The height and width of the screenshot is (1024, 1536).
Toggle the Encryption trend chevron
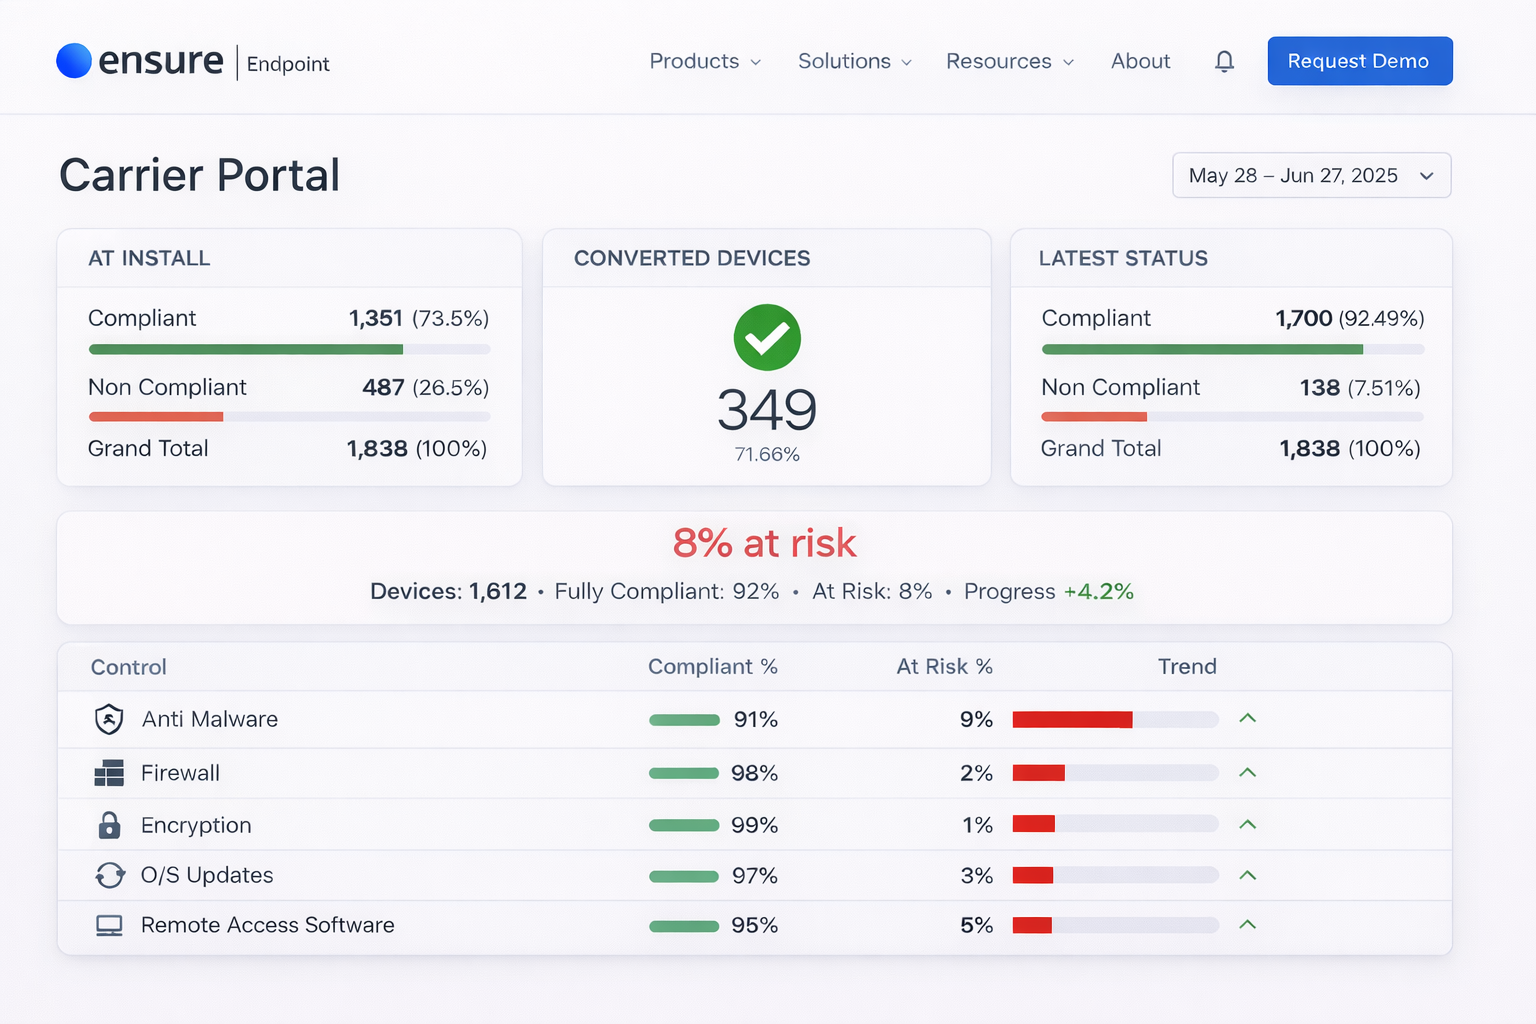pyautogui.click(x=1247, y=825)
